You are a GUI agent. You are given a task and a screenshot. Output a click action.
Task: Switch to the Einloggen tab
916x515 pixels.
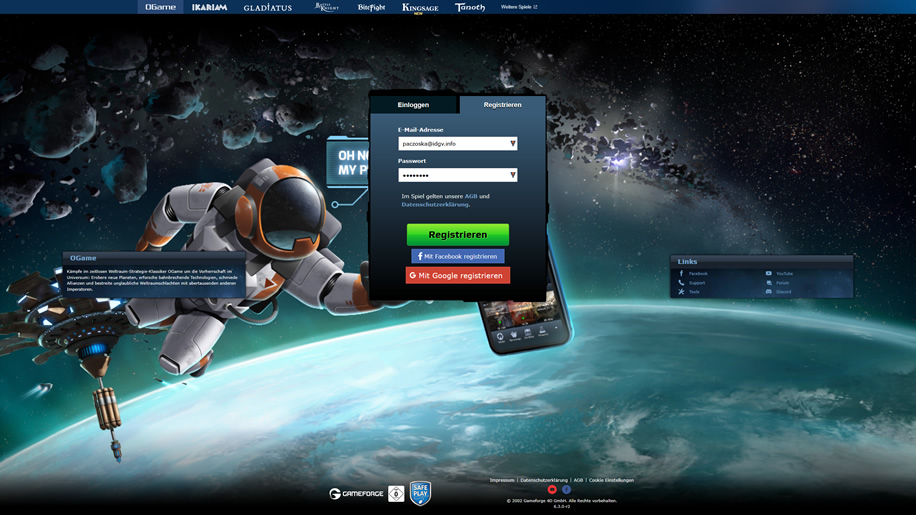(x=414, y=105)
